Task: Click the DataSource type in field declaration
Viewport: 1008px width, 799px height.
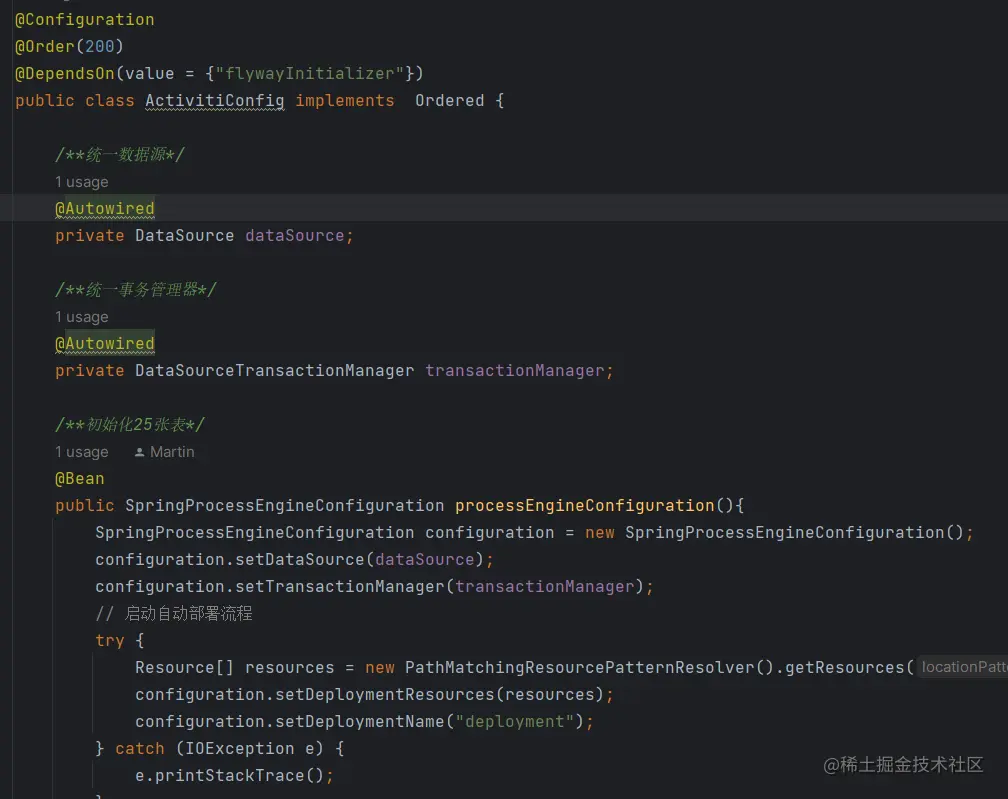Action: [184, 236]
